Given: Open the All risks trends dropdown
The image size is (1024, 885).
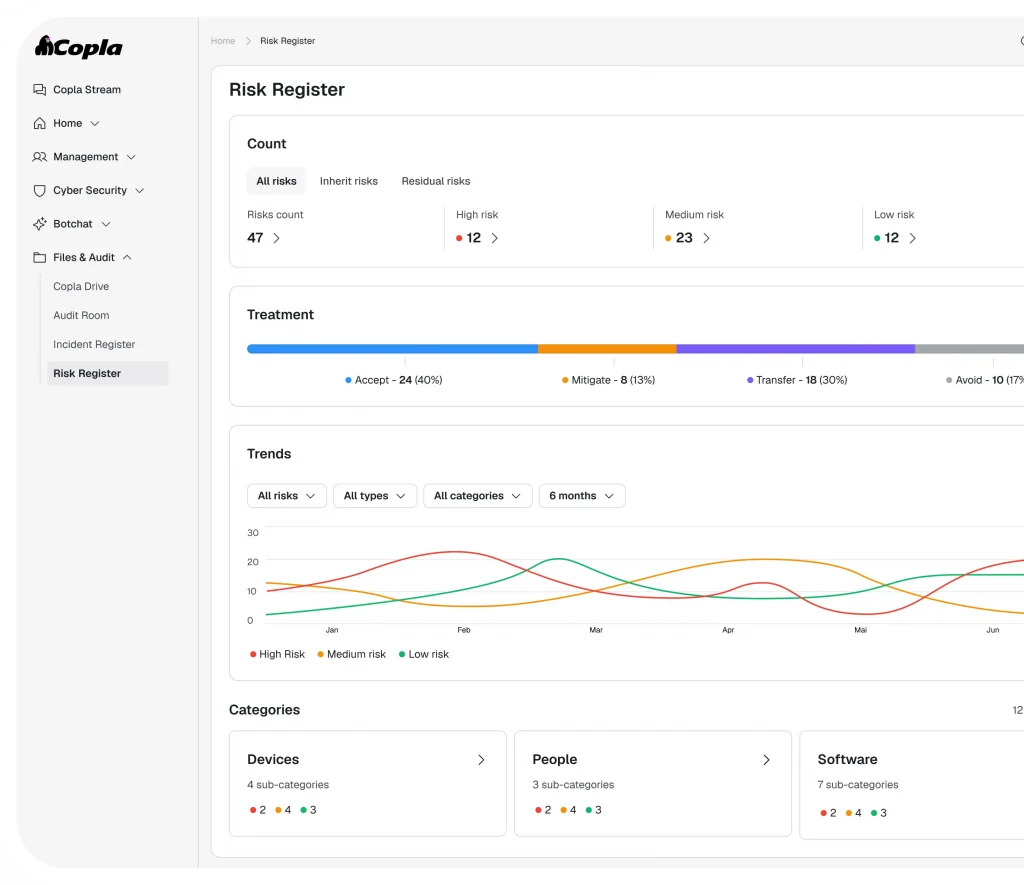Looking at the screenshot, I should point(286,496).
